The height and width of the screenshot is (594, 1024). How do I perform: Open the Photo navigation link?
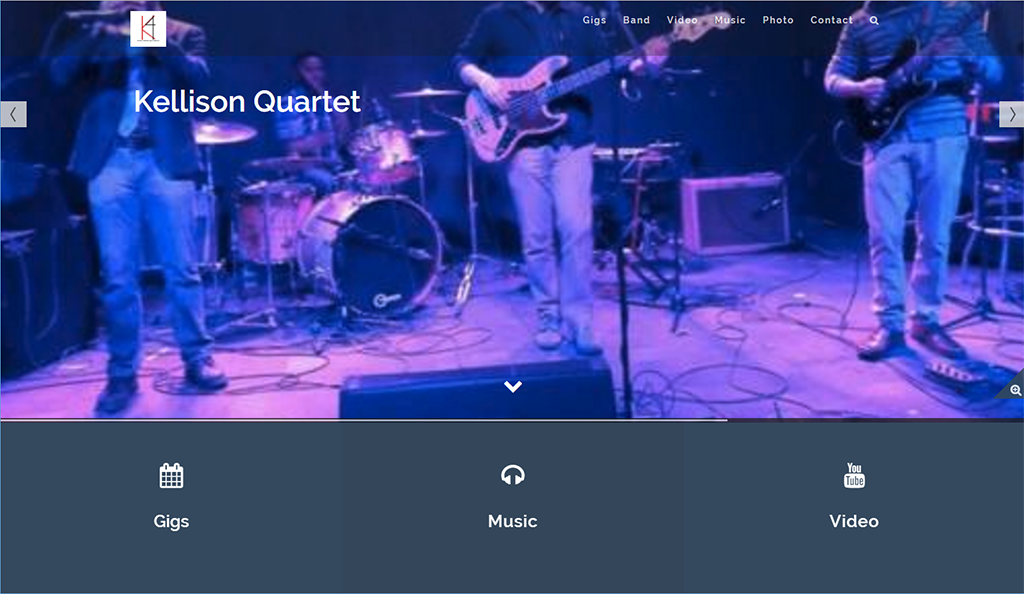pyautogui.click(x=778, y=20)
